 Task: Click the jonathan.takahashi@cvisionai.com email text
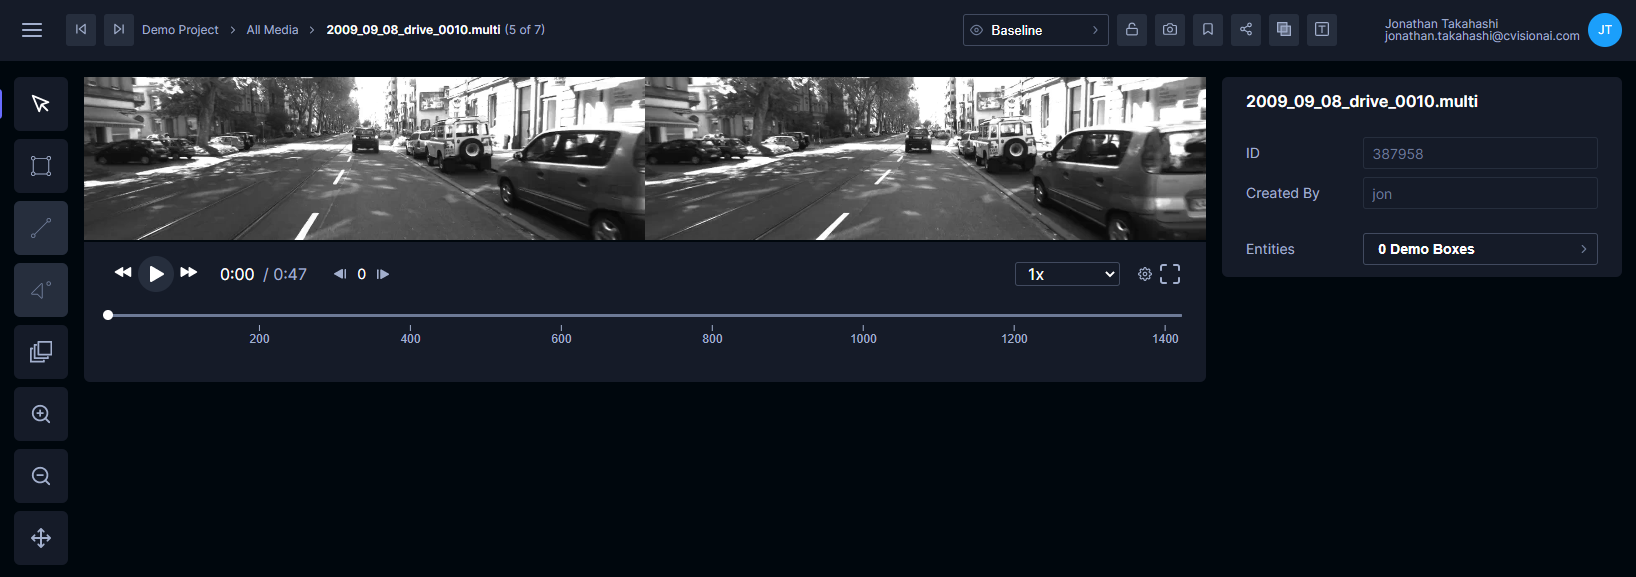pos(1481,36)
